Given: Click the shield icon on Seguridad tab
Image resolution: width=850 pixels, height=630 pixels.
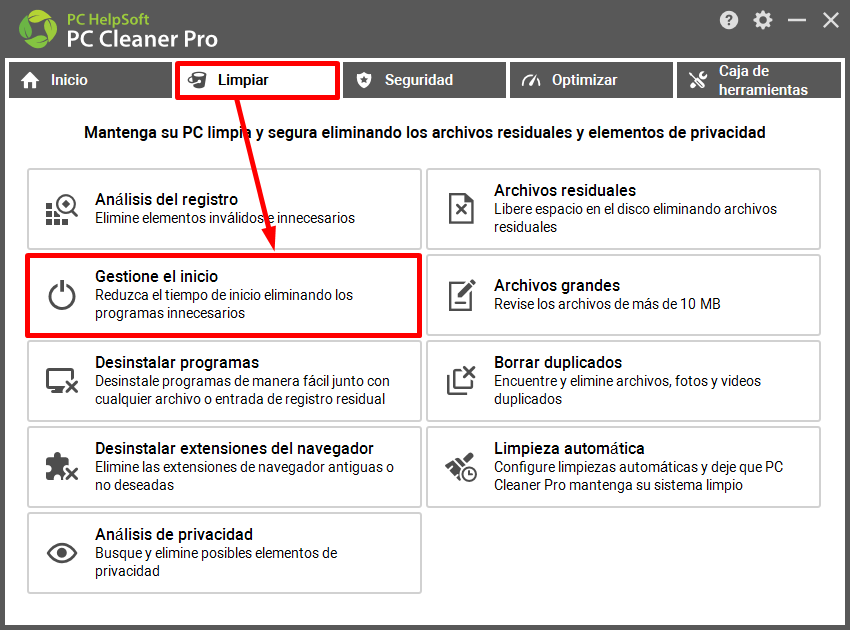Looking at the screenshot, I should (364, 80).
